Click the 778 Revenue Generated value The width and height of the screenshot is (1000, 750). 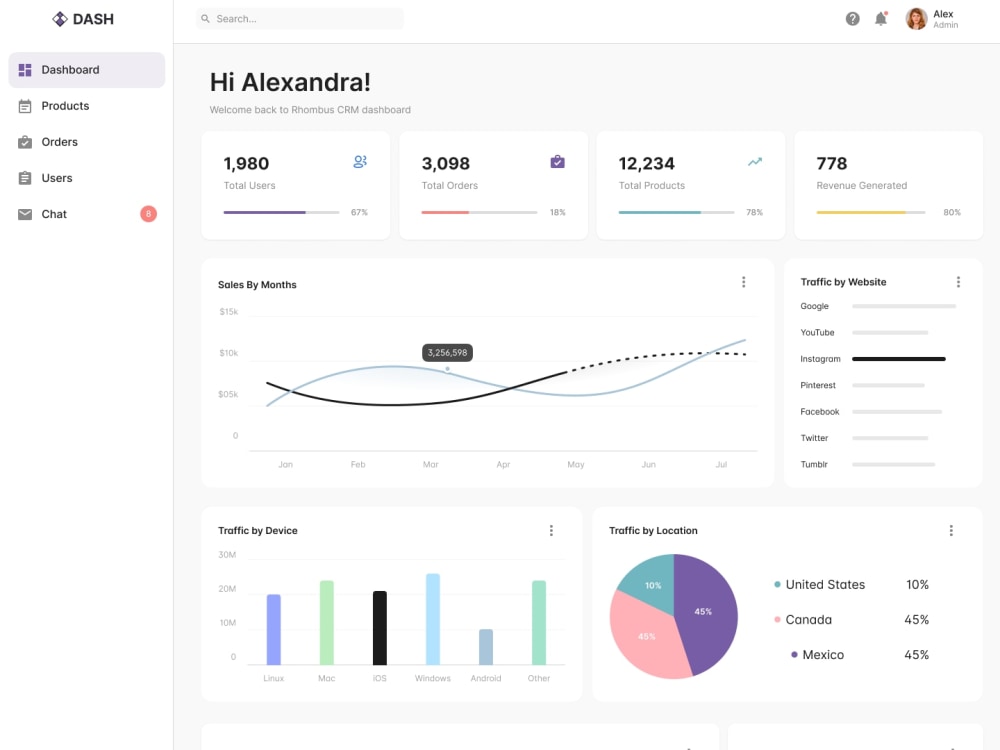tap(832, 164)
